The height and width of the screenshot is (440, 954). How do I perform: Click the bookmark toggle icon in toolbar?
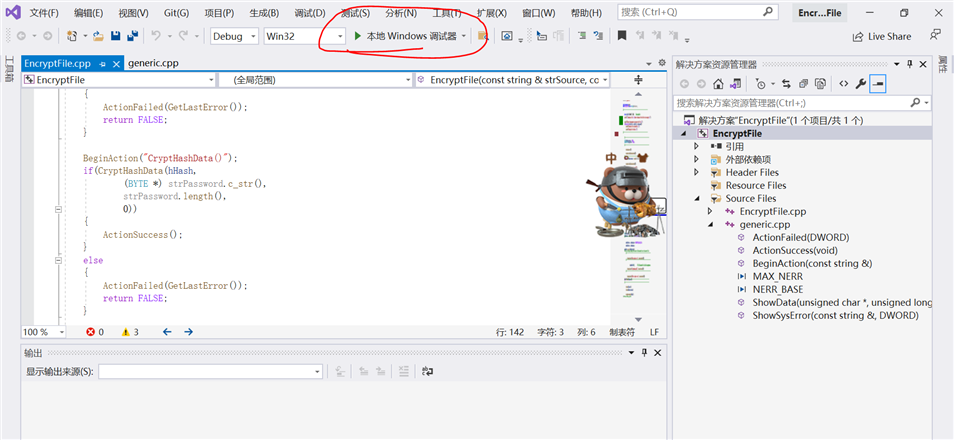(621, 37)
